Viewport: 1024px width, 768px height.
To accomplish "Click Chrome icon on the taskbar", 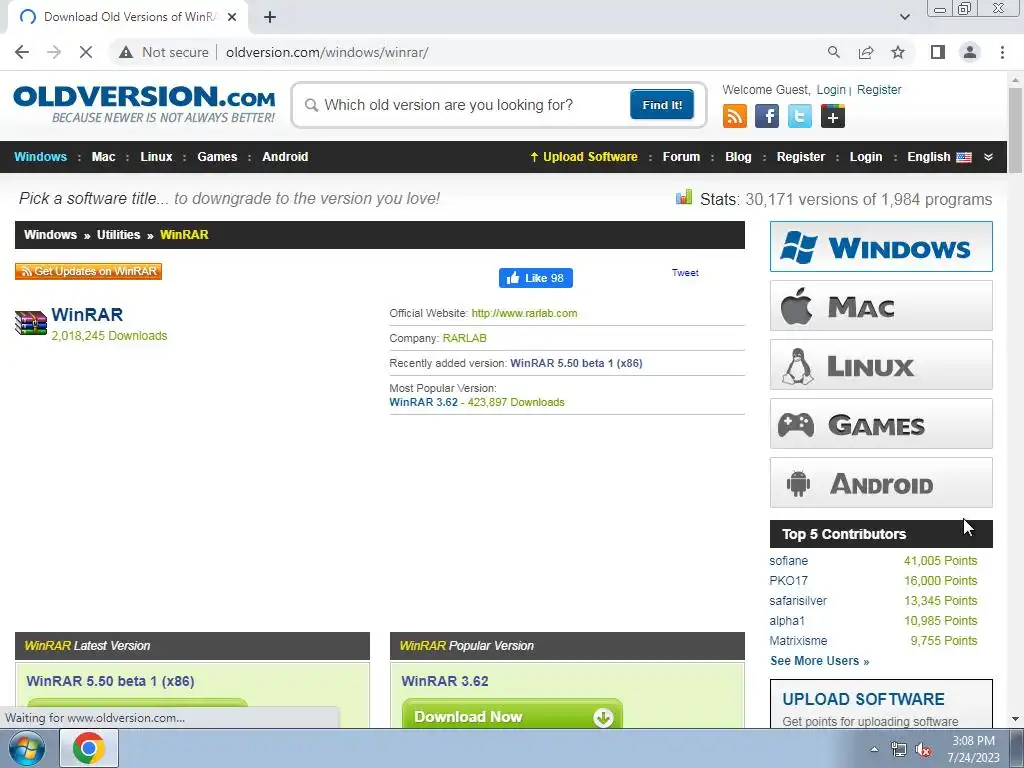I will 89,748.
